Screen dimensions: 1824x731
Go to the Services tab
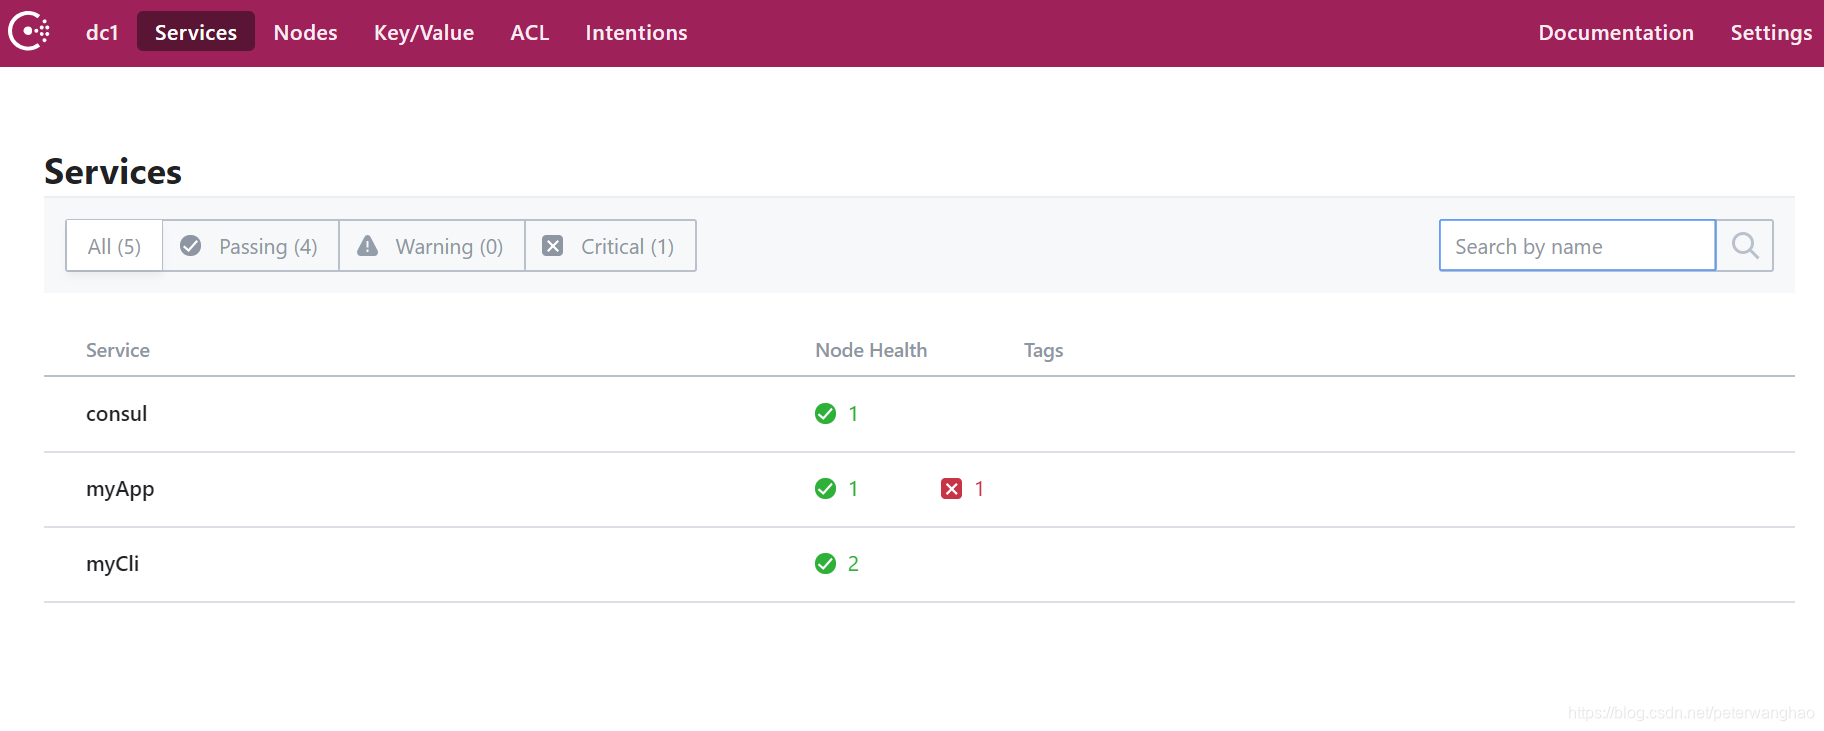tap(196, 32)
